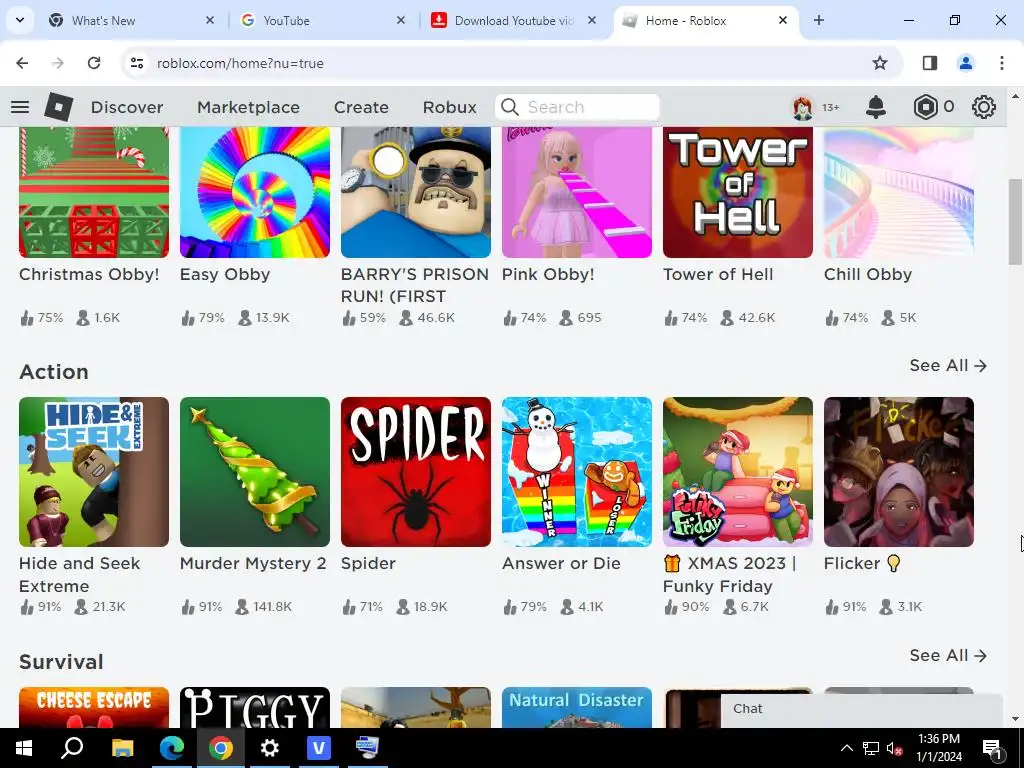Click the muted volume tray icon

point(895,748)
